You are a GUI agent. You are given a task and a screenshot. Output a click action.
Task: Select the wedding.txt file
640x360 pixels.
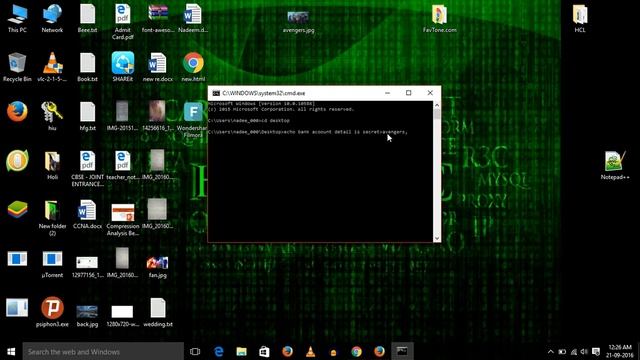pos(158,312)
